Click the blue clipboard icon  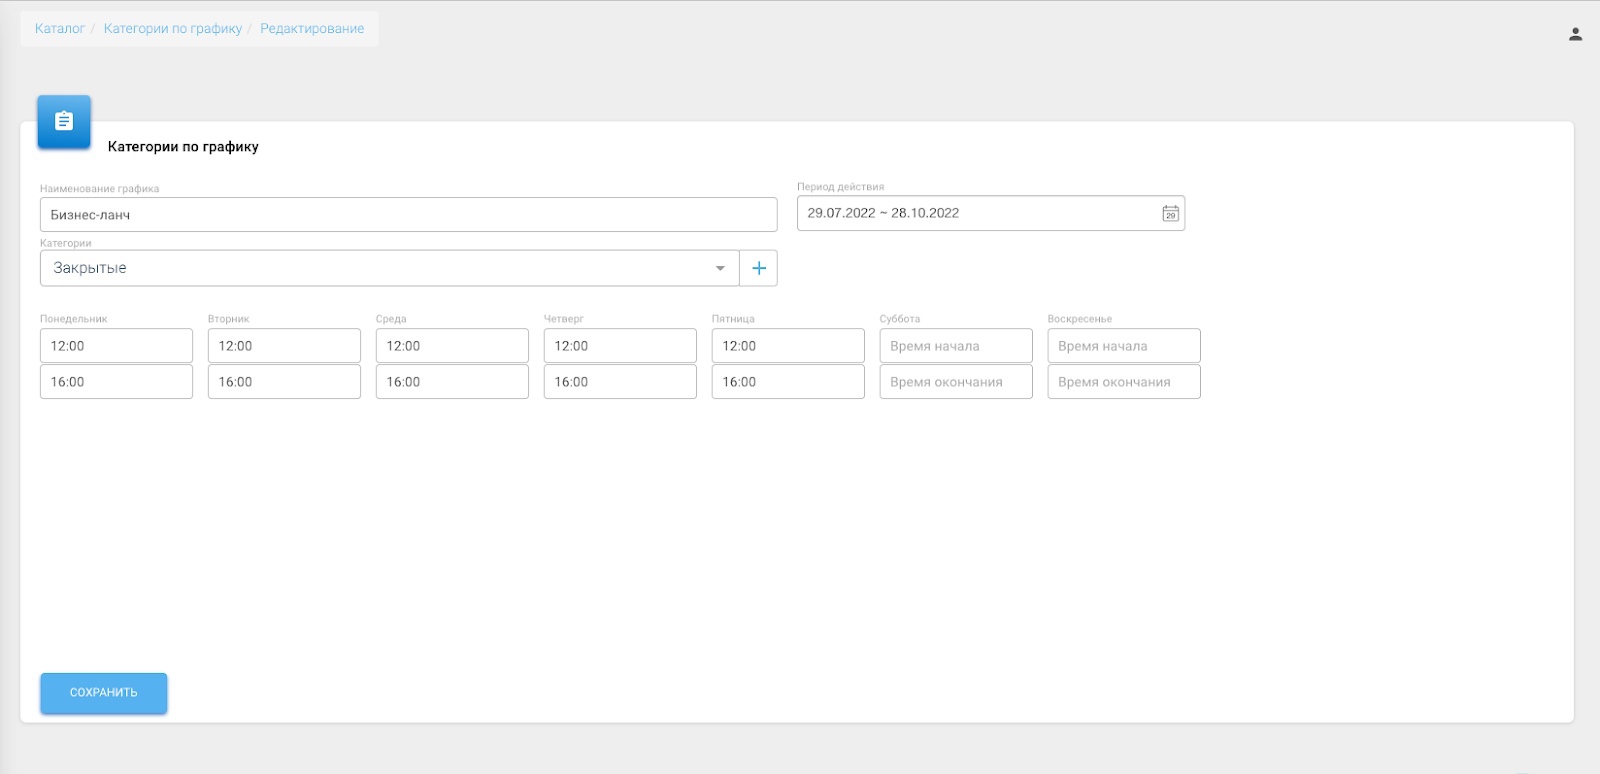(x=64, y=121)
